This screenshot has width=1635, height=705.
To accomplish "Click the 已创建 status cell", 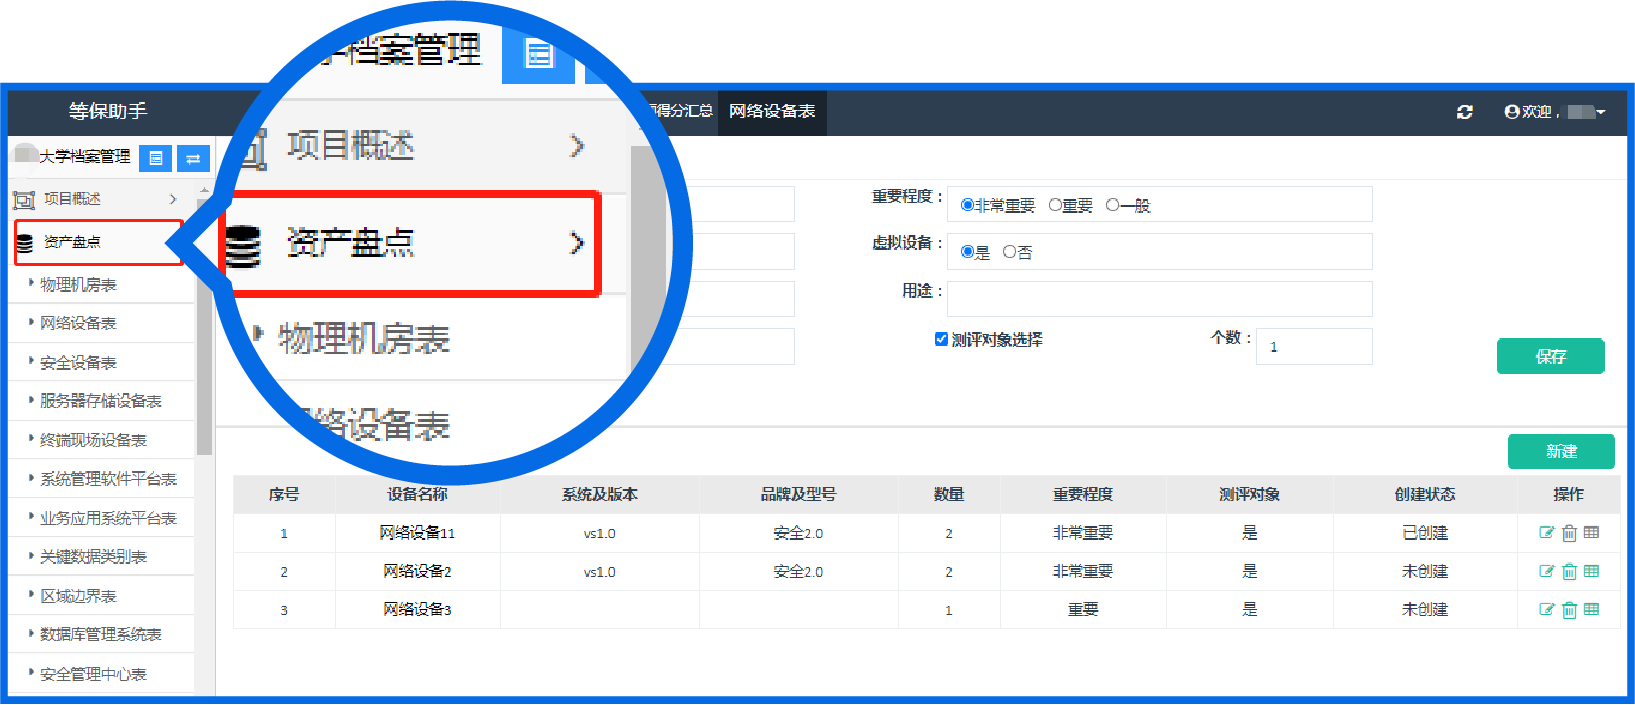I will click(1425, 533).
